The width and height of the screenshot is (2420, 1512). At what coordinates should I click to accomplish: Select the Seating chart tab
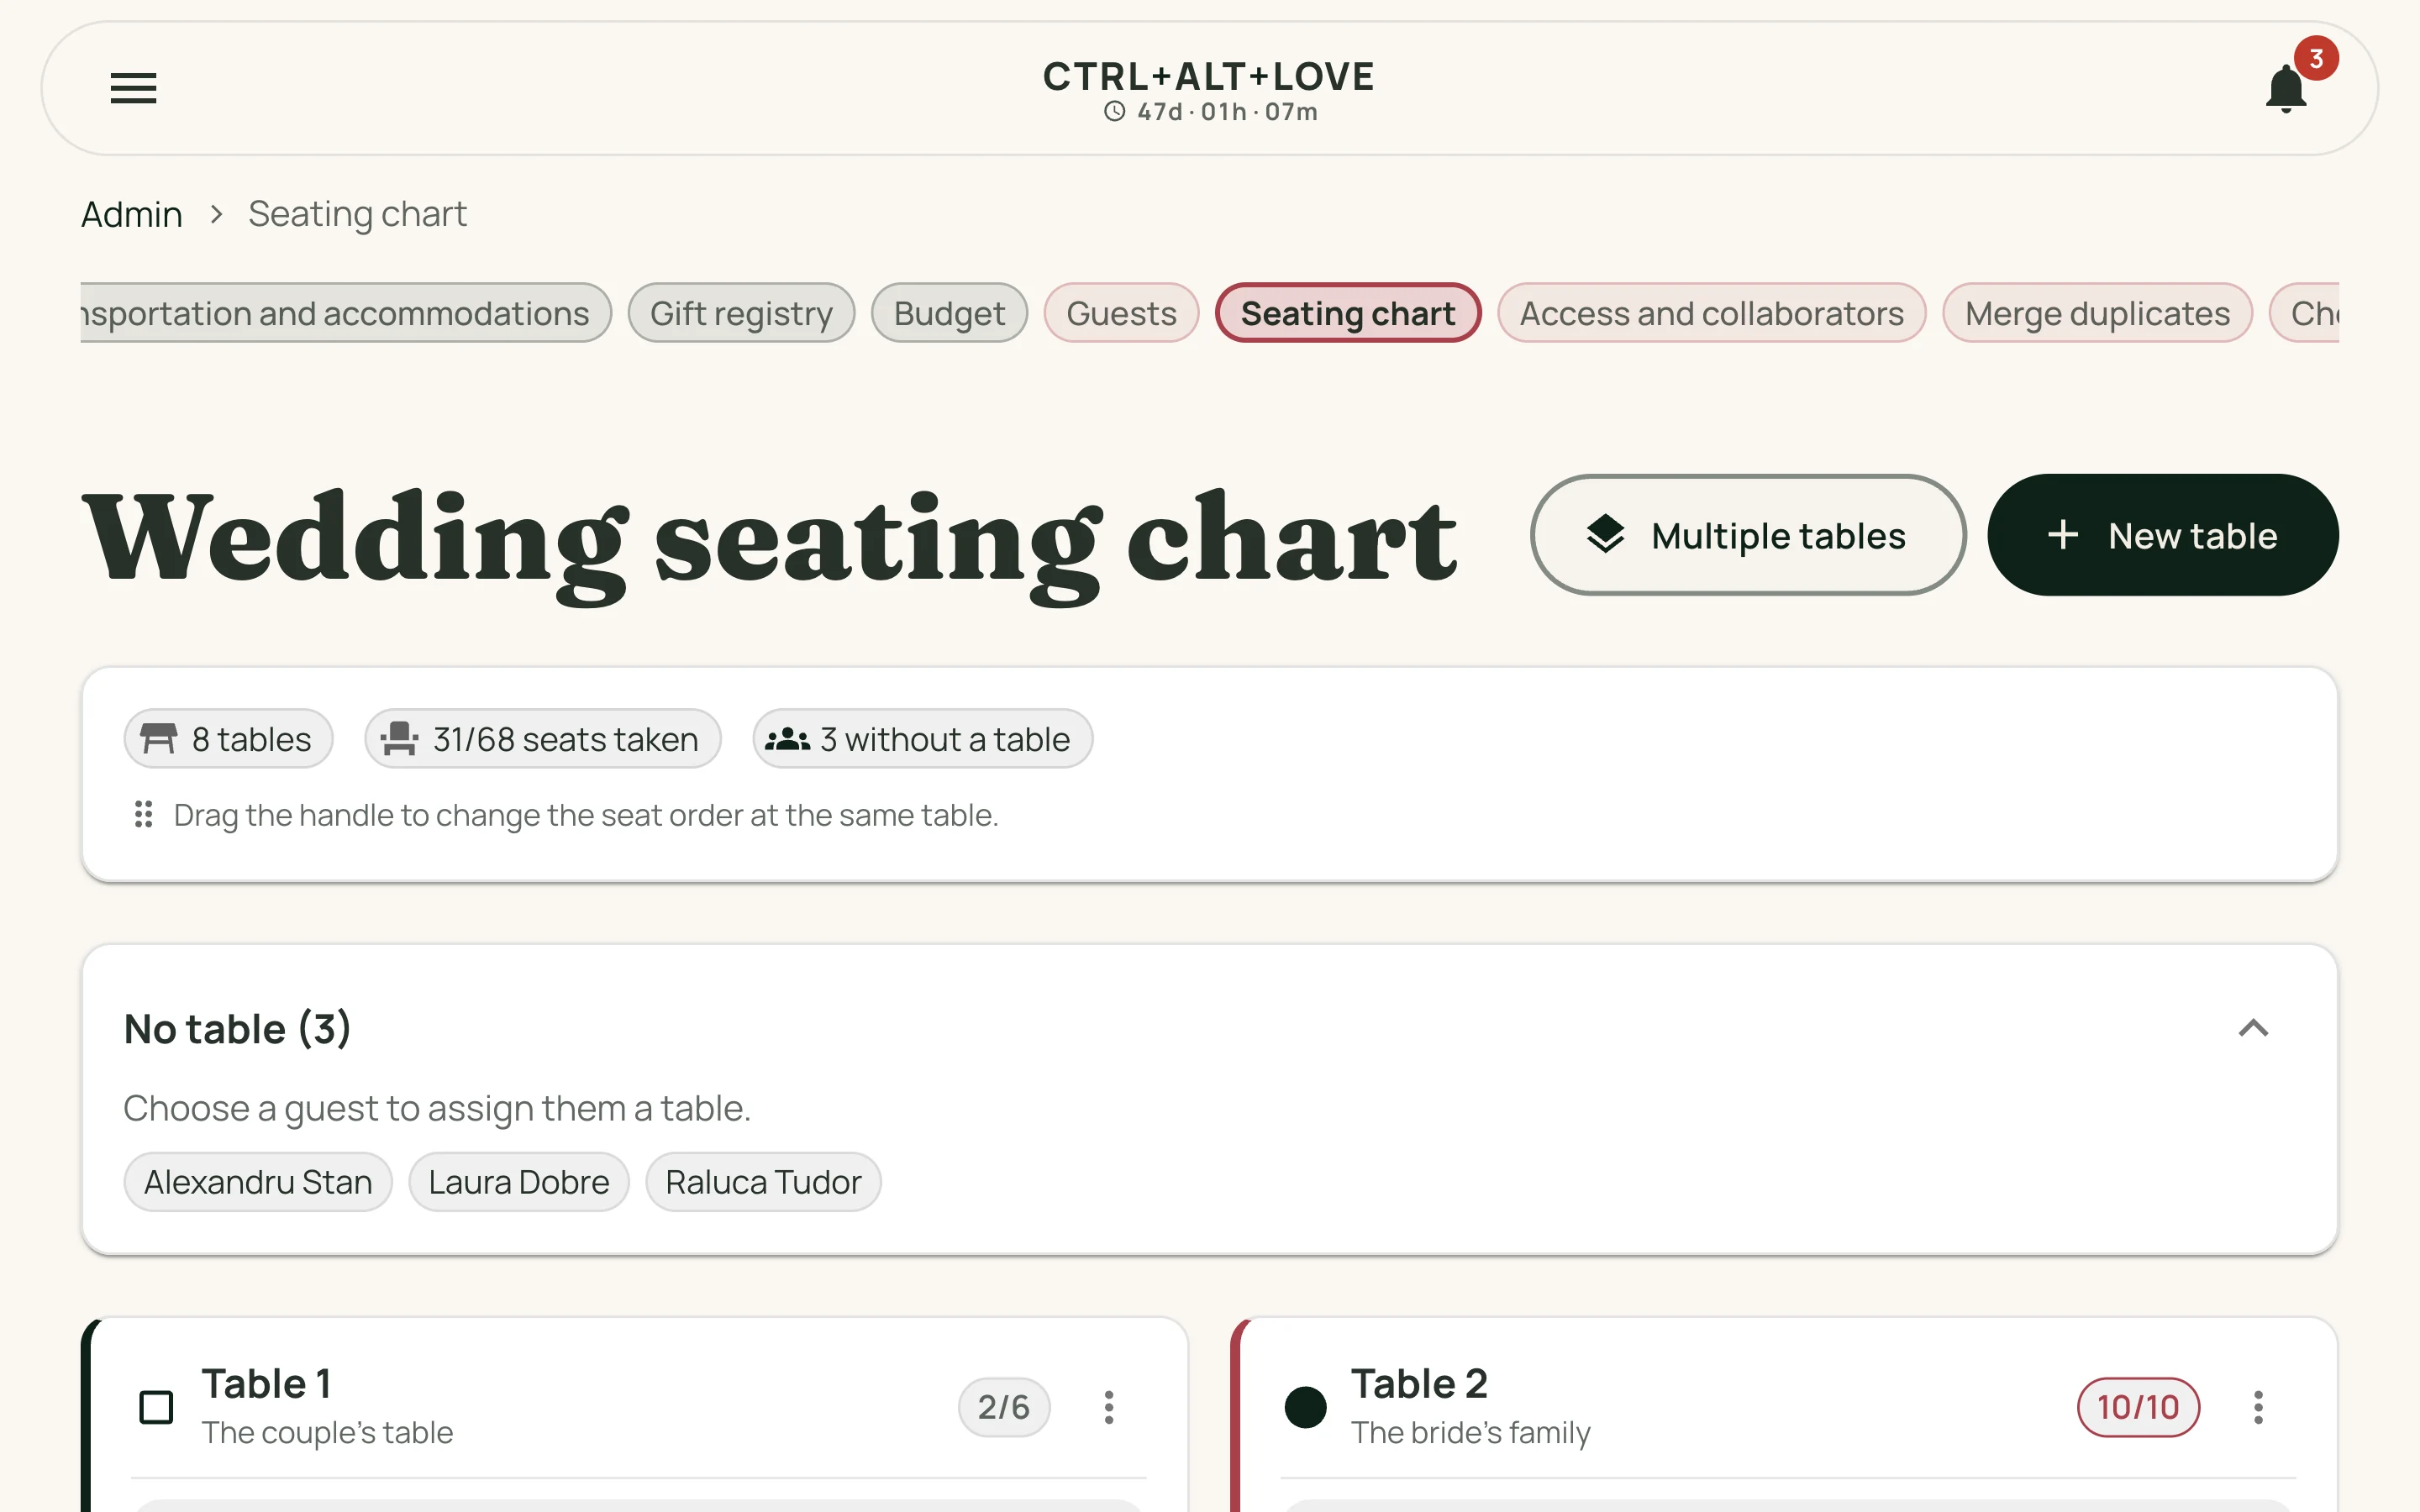point(1347,313)
